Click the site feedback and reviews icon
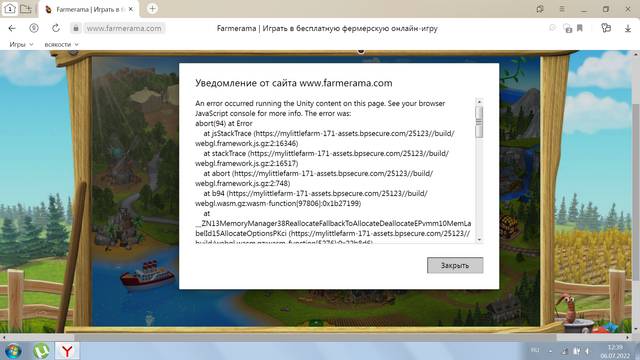The width and height of the screenshot is (640, 360). 567,28
